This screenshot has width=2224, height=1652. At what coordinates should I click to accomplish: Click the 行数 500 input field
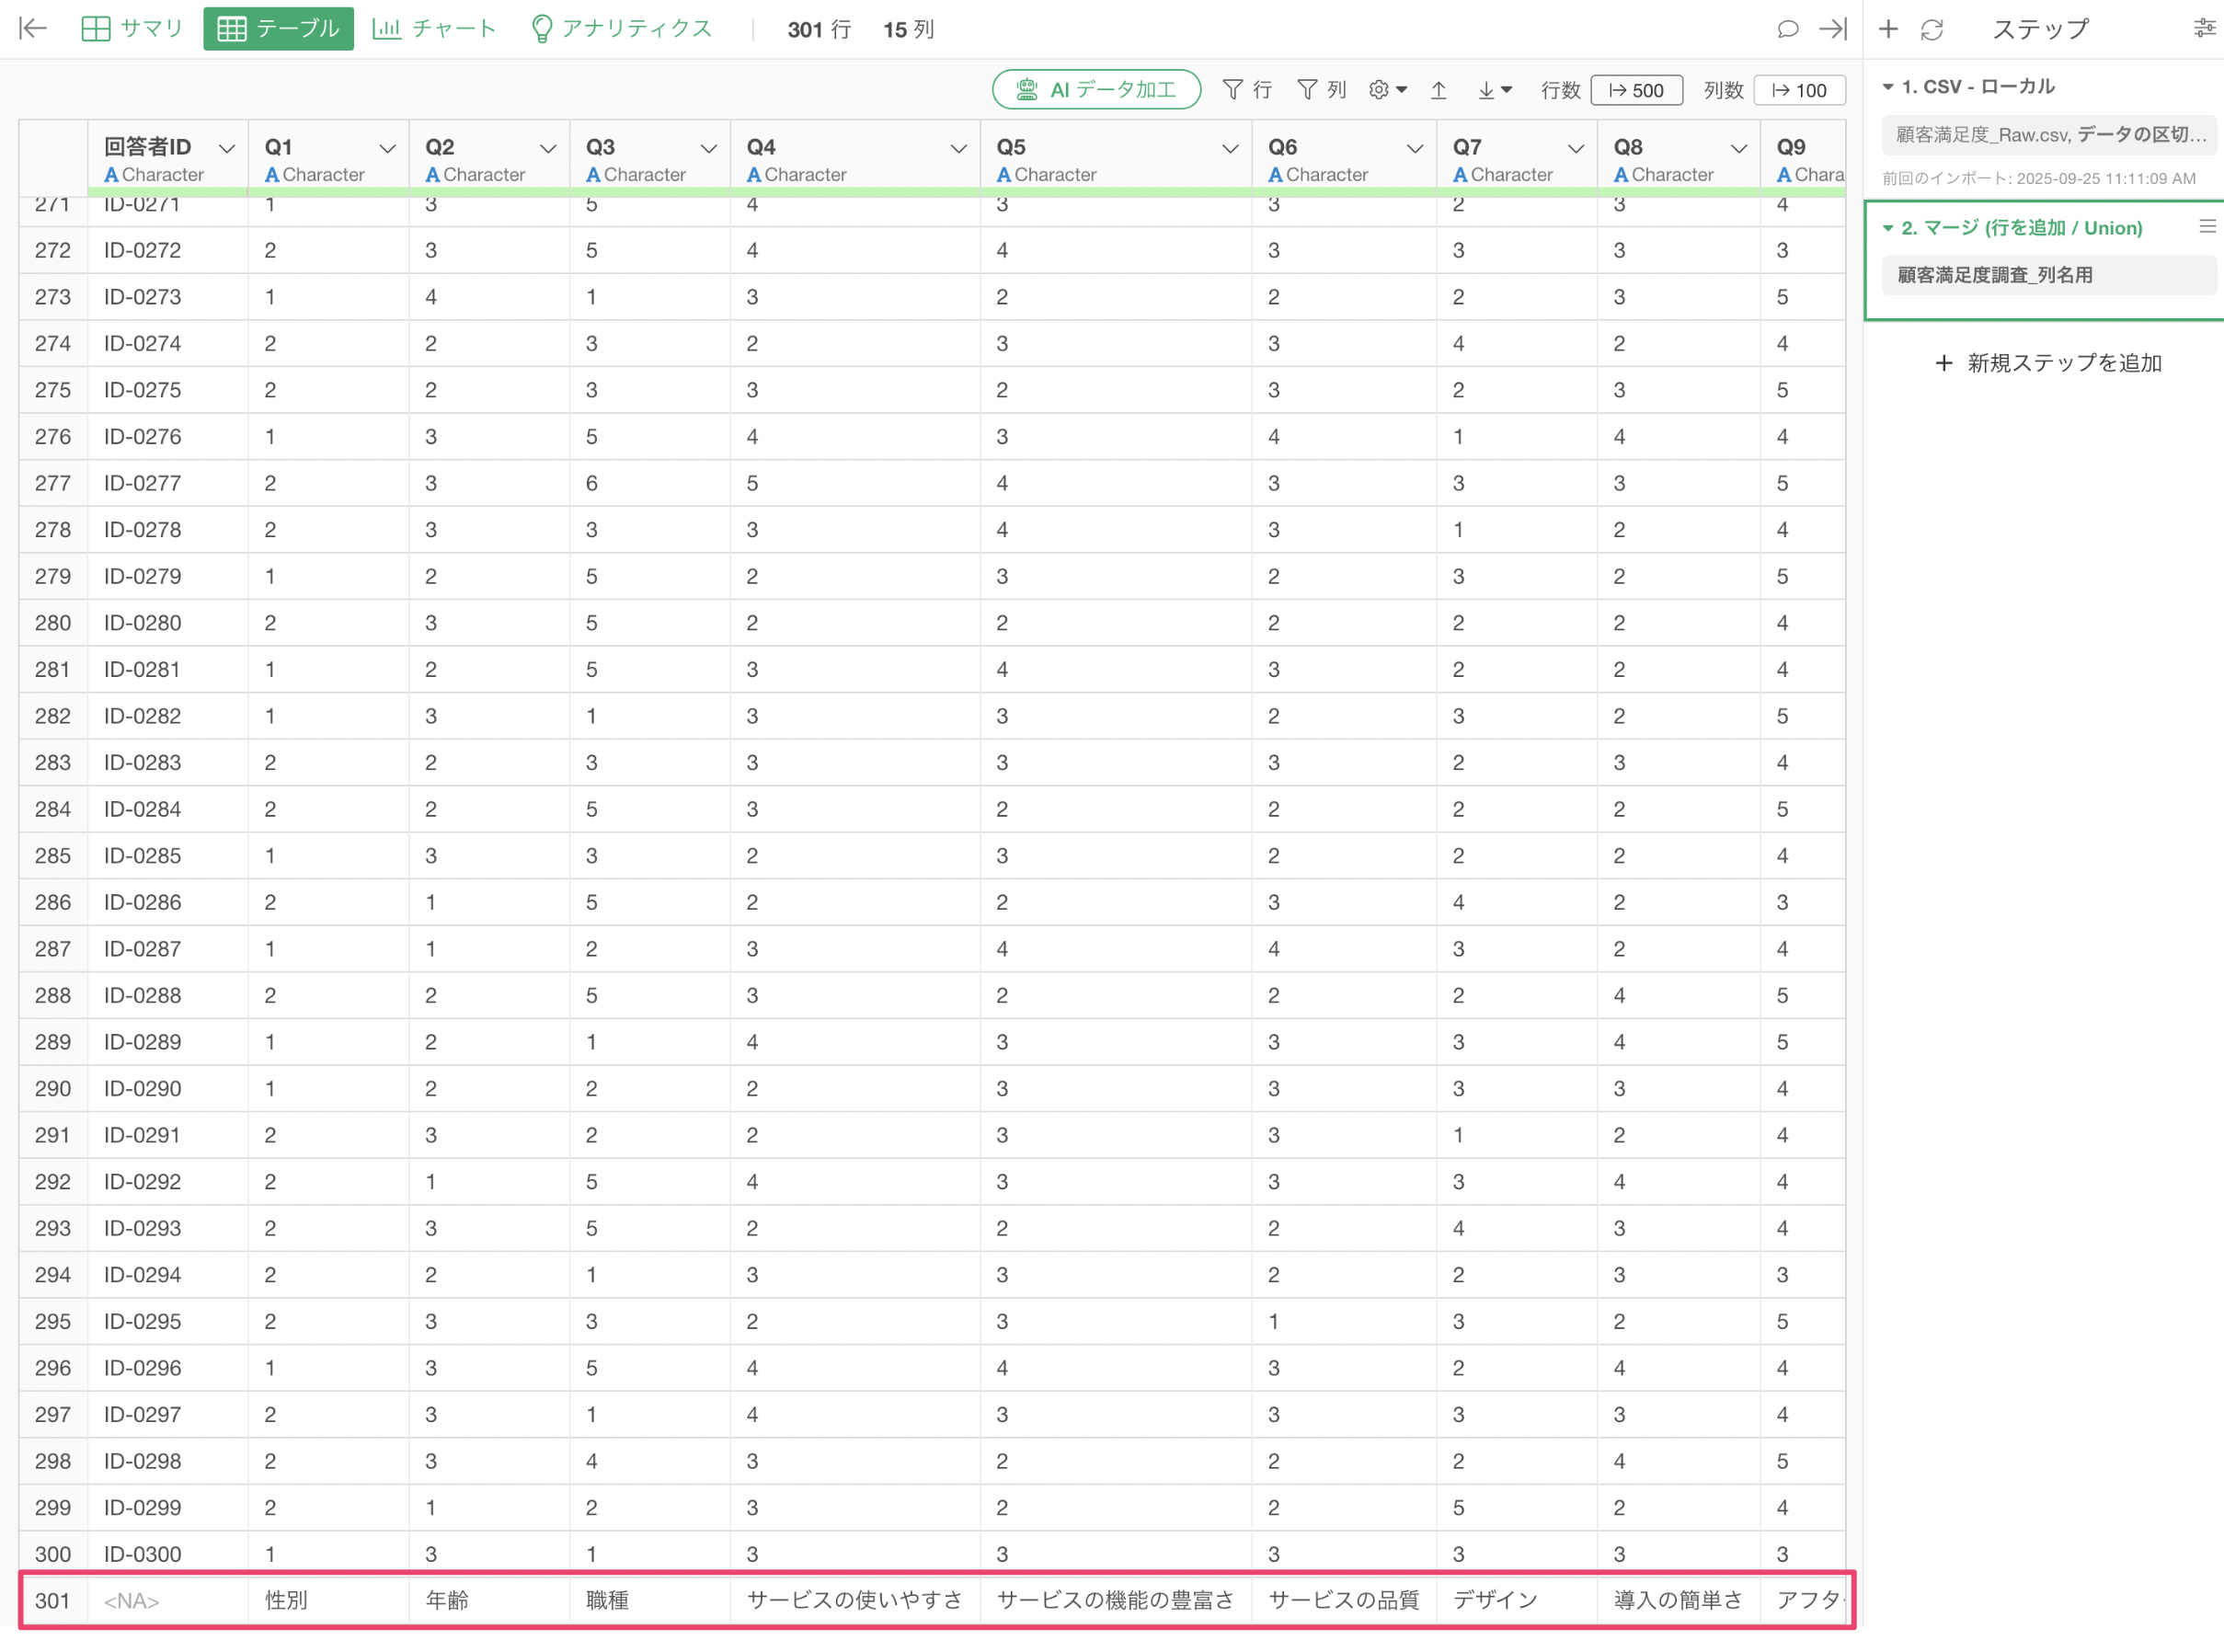(1636, 90)
